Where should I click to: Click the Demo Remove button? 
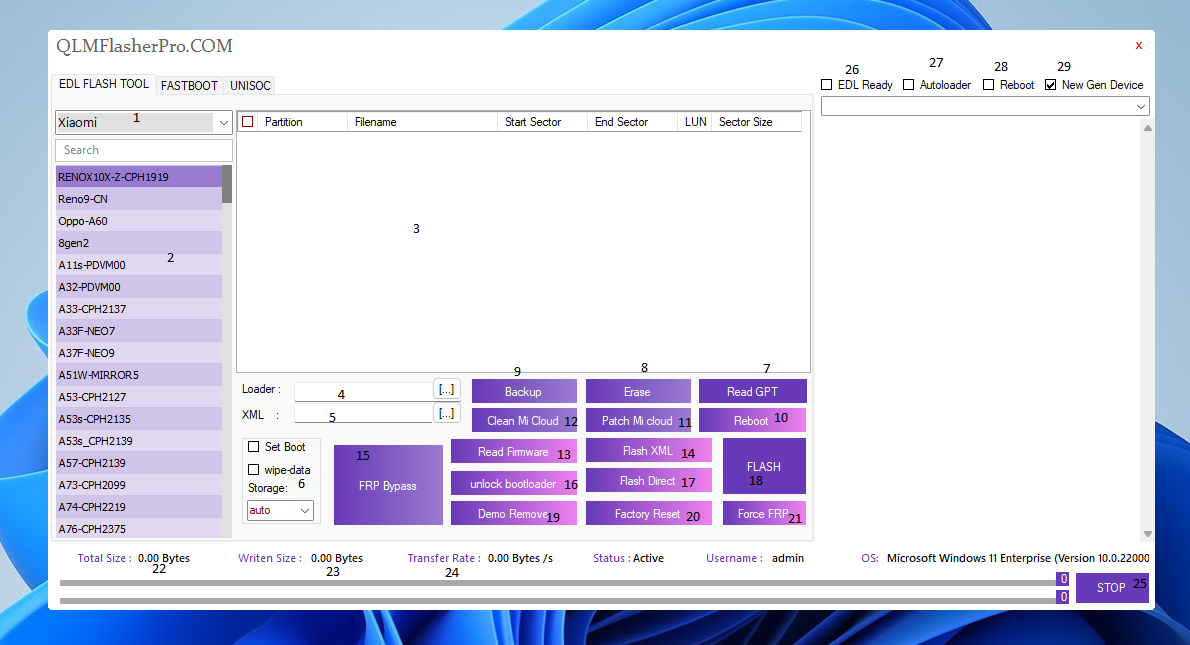pyautogui.click(x=514, y=514)
